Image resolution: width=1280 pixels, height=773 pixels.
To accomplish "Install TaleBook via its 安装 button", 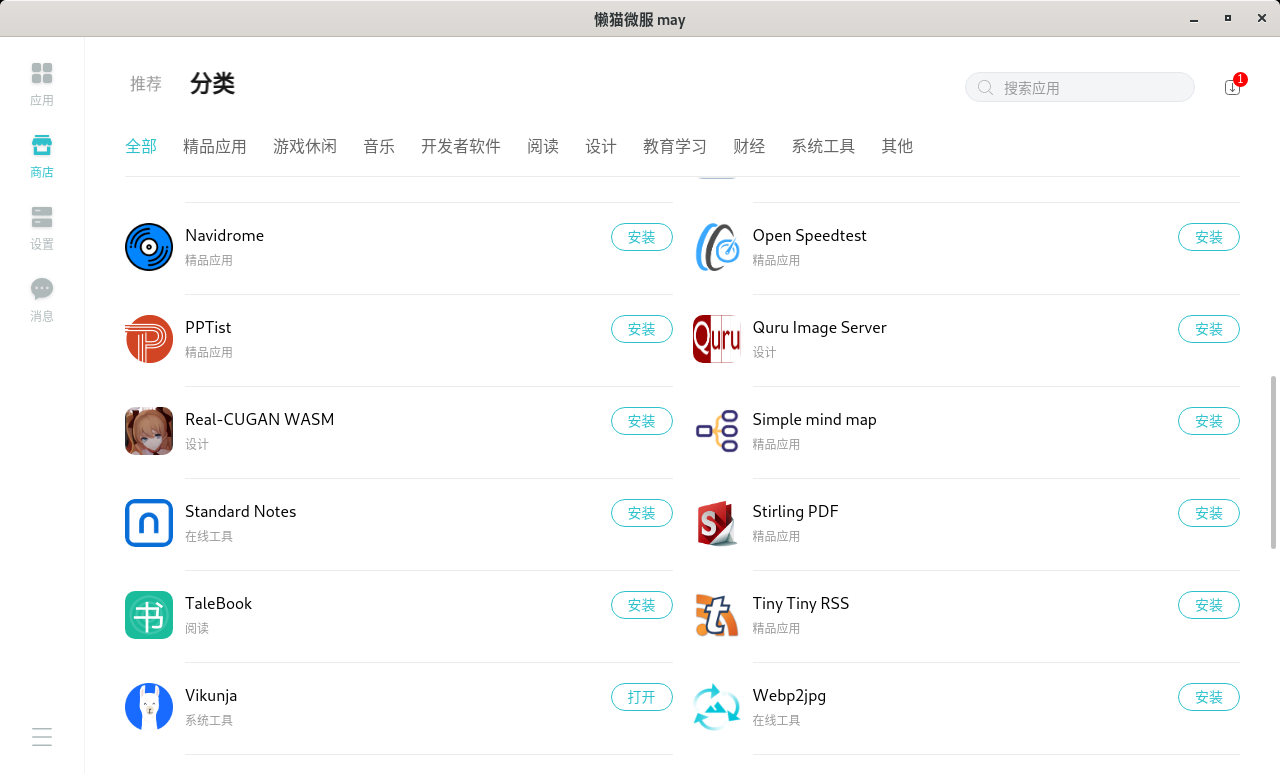I will coord(642,605).
